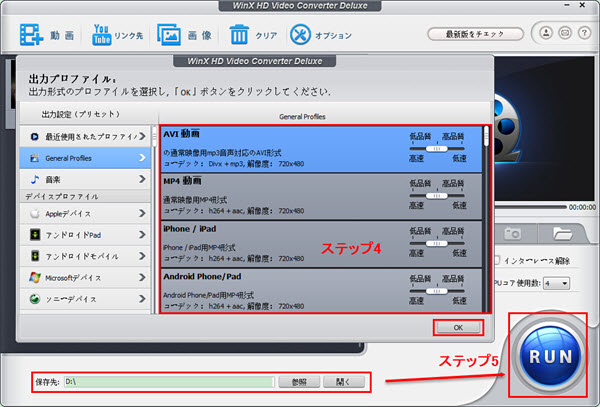Select the iPhone / iPad profile title

190,229
